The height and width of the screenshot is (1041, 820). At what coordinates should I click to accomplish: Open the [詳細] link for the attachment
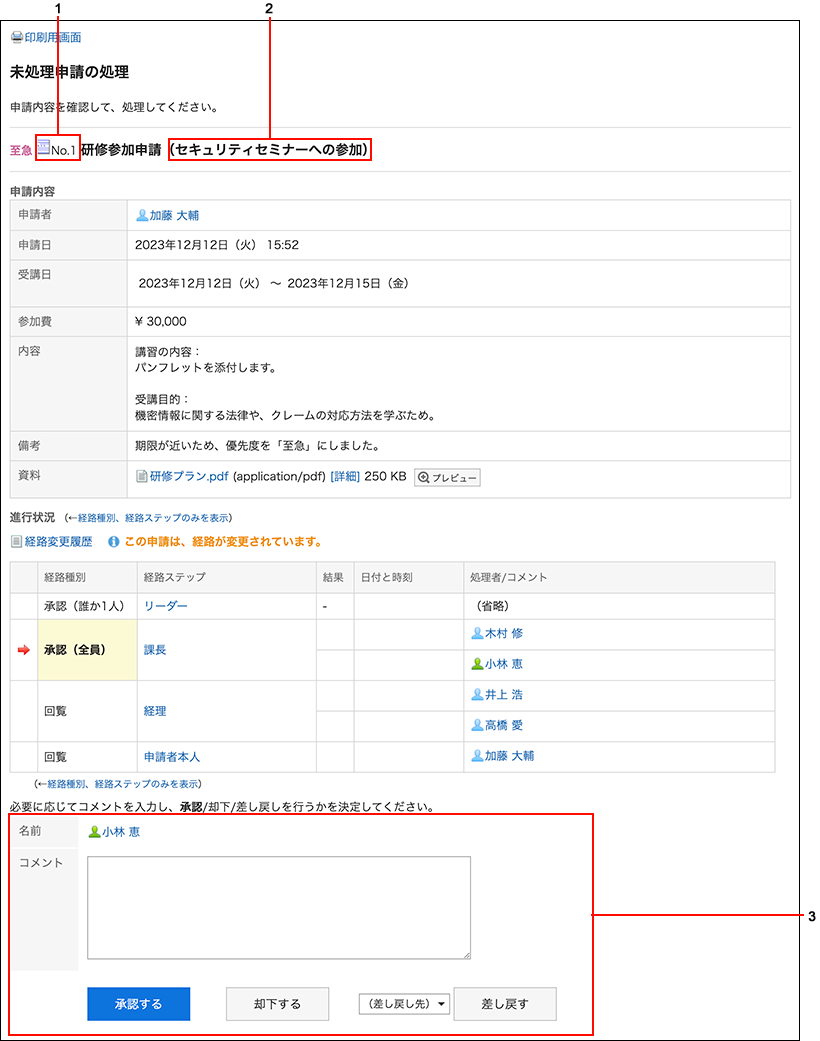coord(345,477)
